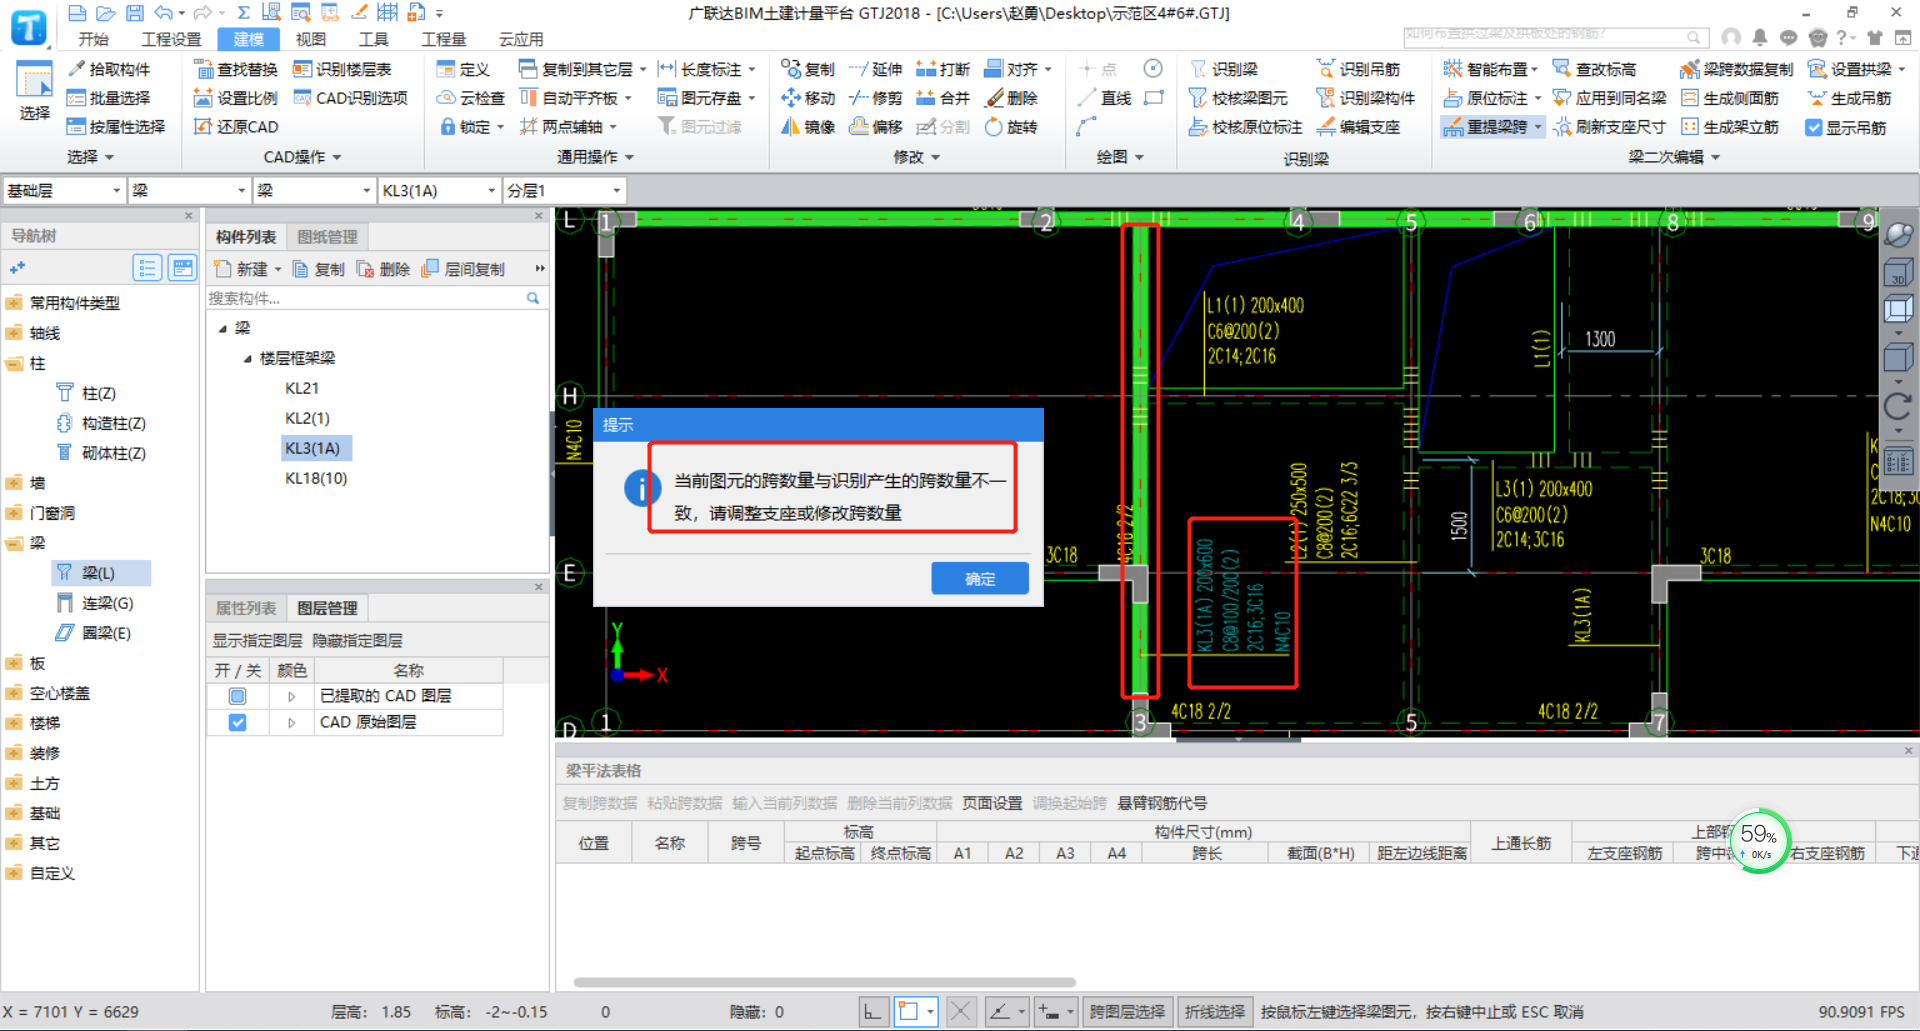Click the 生成吊筋 generate hanger bar tool
The width and height of the screenshot is (1920, 1031).
pos(1850,98)
